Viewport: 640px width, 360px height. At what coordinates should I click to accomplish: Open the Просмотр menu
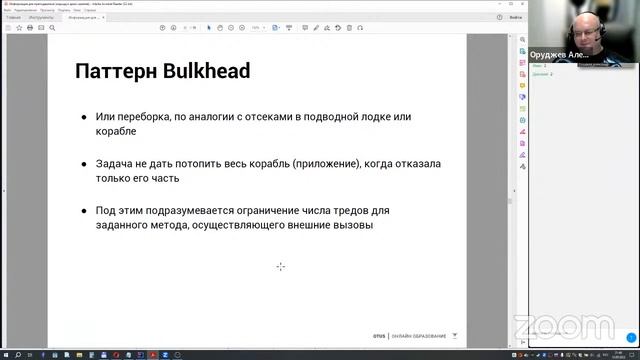point(47,10)
